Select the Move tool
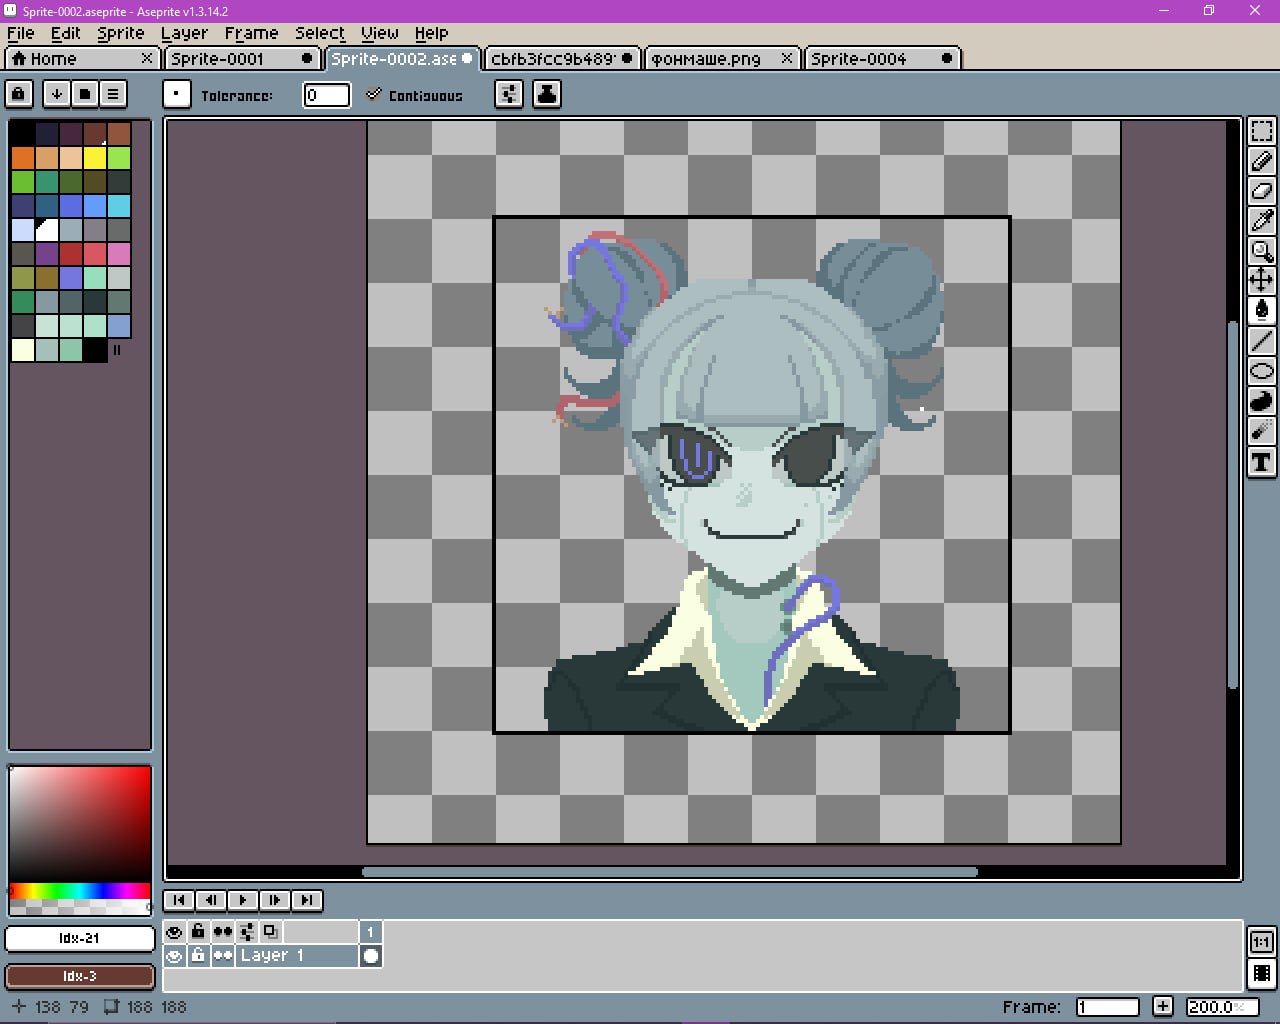The height and width of the screenshot is (1024, 1280). click(1261, 280)
